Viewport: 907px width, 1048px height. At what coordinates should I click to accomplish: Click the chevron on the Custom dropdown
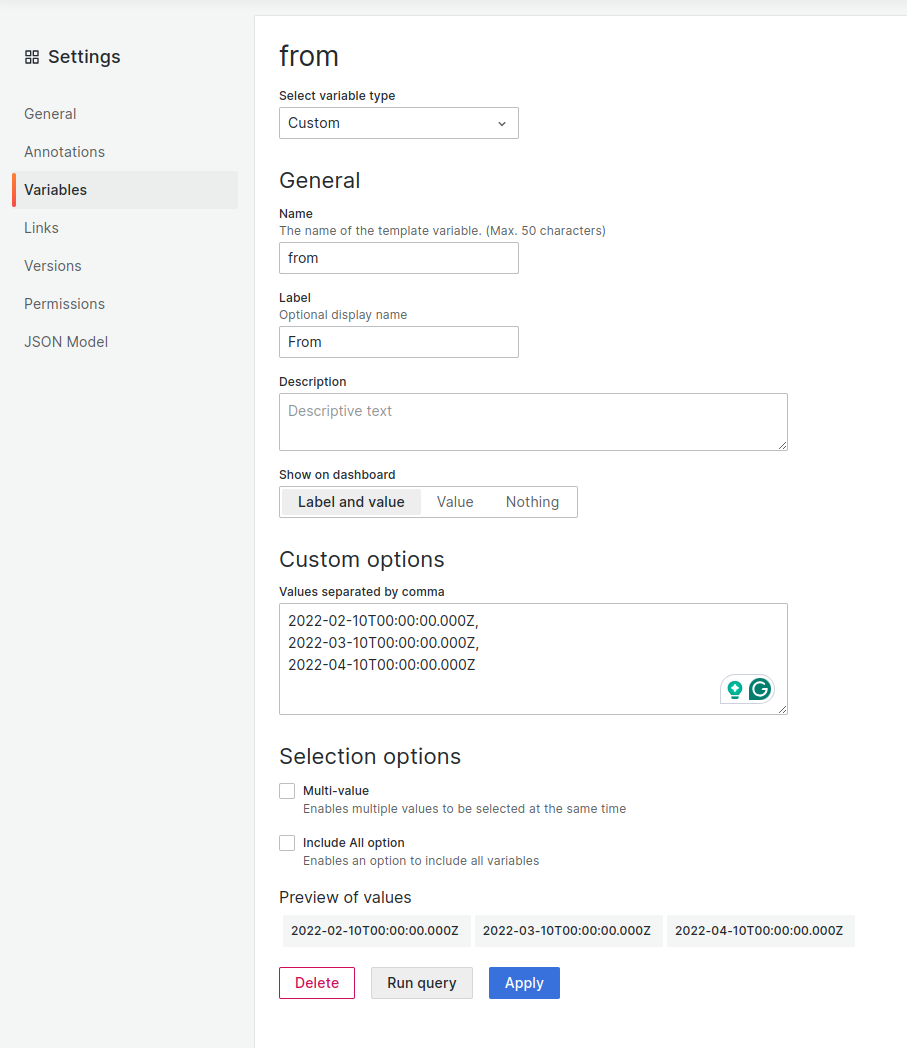tap(502, 123)
